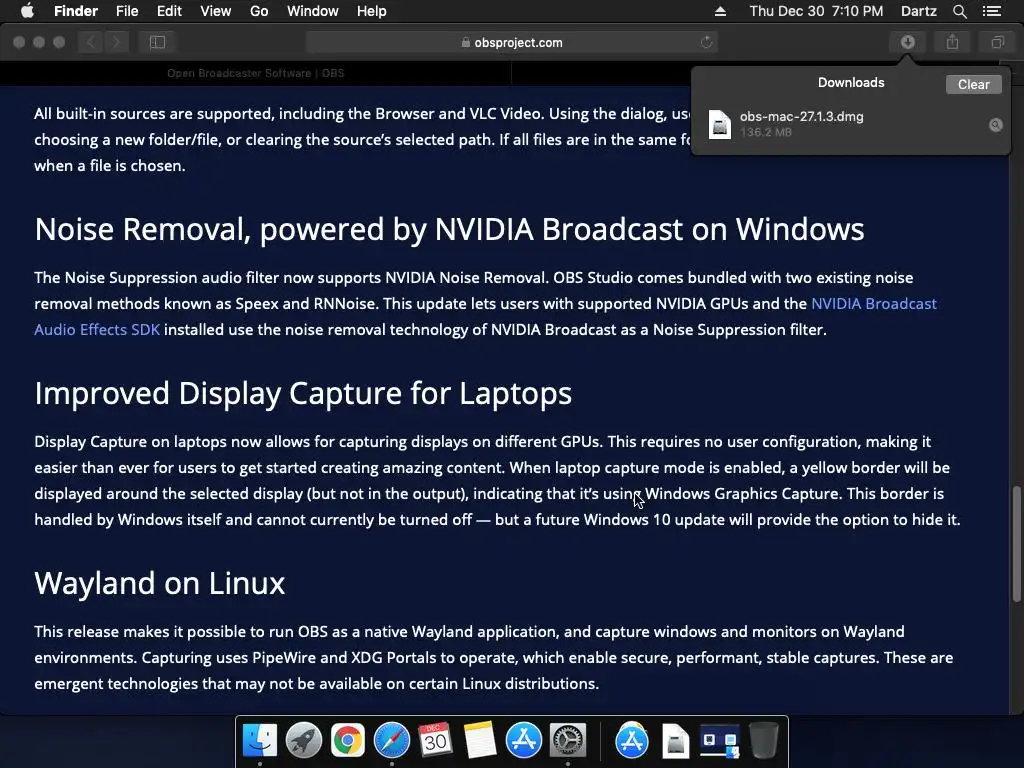This screenshot has width=1024, height=768.
Task: Open the Applications folder stack in Dock
Action: [632, 740]
